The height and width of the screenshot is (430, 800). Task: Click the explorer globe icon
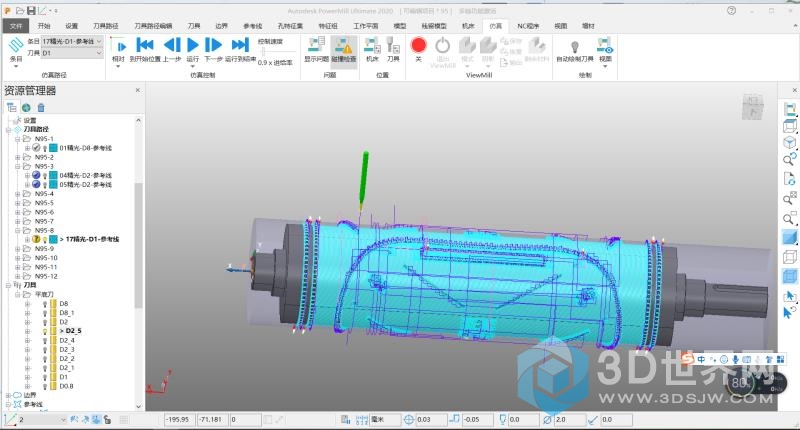coord(26,107)
